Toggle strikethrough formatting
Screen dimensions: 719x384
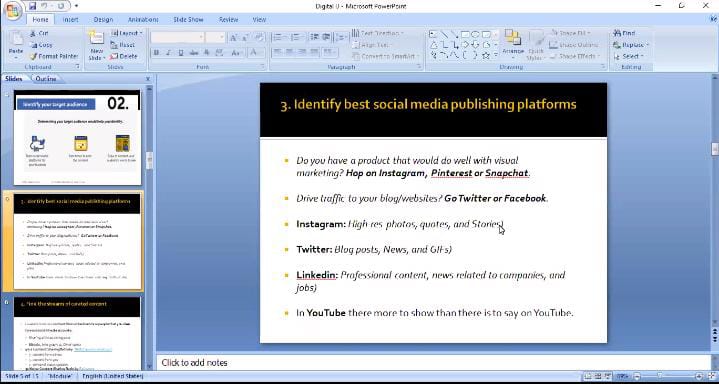click(194, 53)
